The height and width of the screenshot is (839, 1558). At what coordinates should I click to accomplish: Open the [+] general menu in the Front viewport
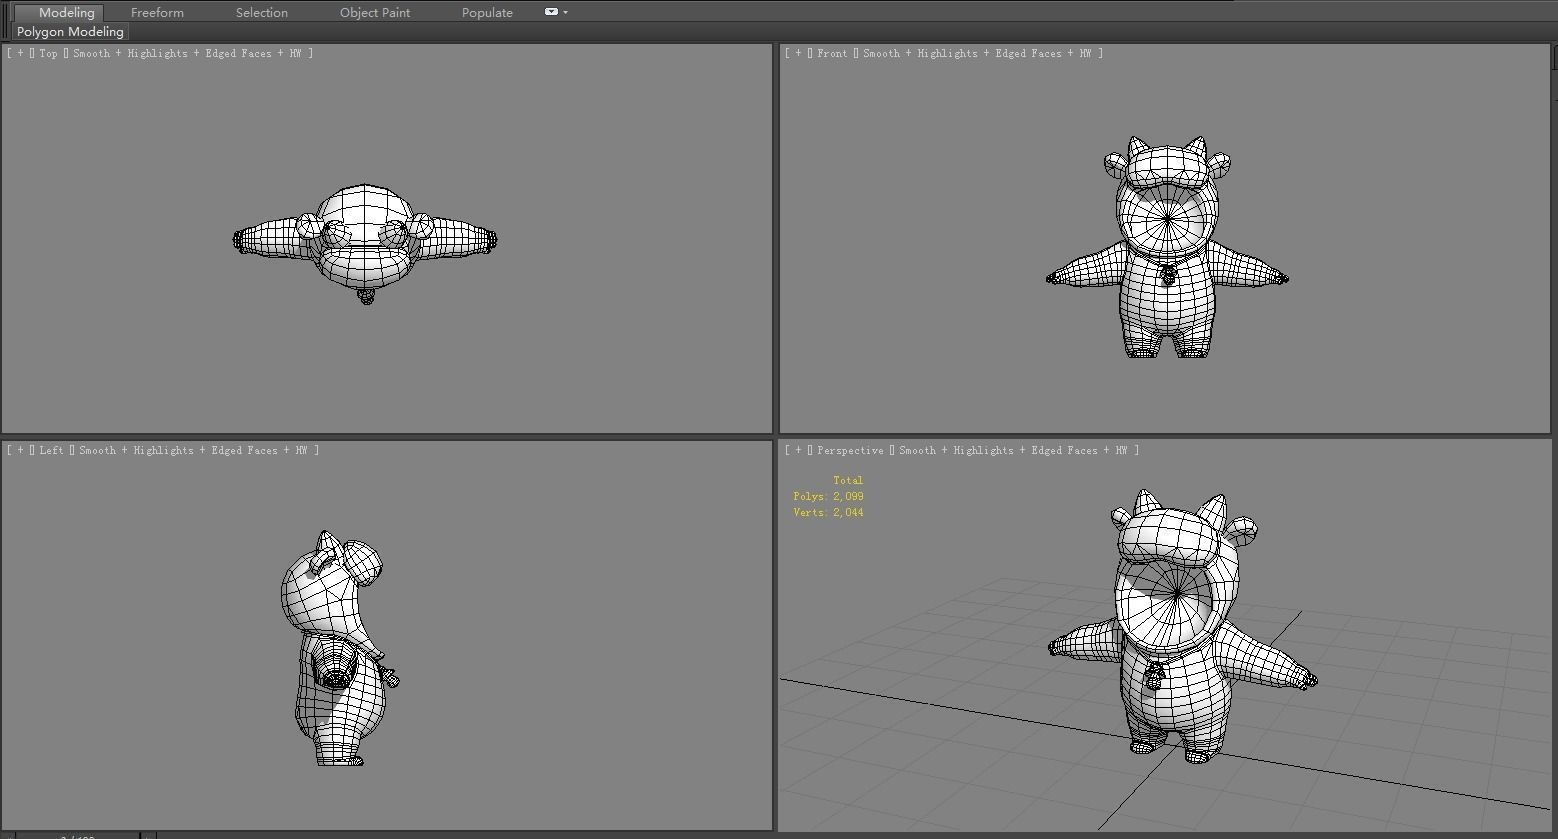point(798,53)
